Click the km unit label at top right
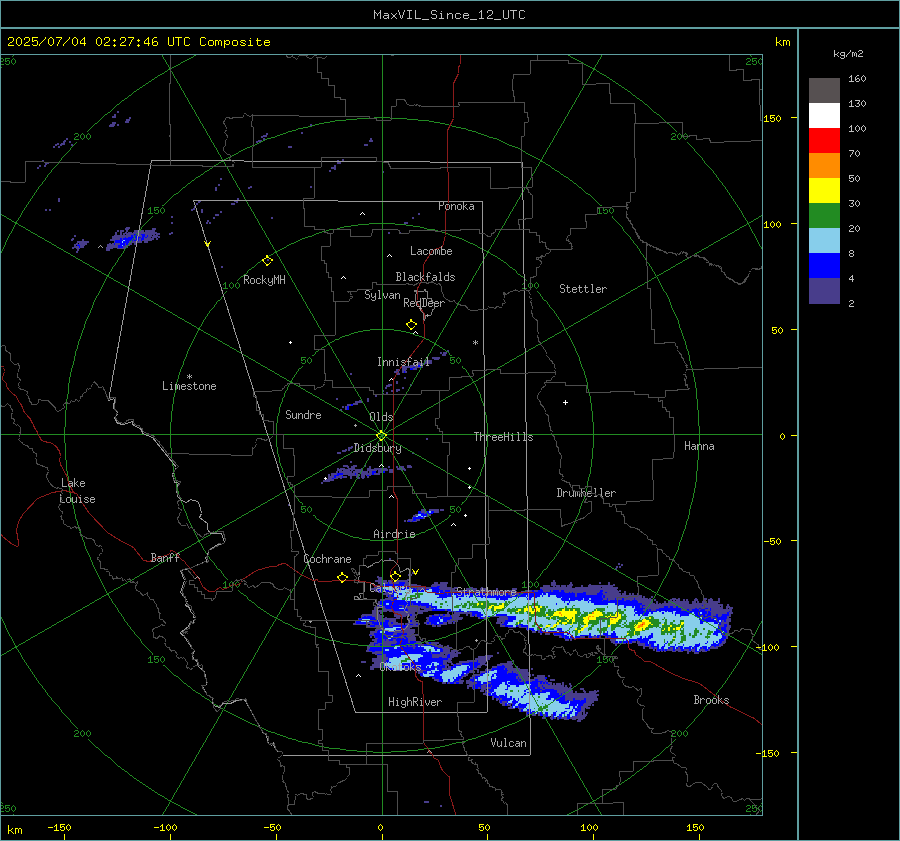This screenshot has width=900, height=841. (782, 42)
